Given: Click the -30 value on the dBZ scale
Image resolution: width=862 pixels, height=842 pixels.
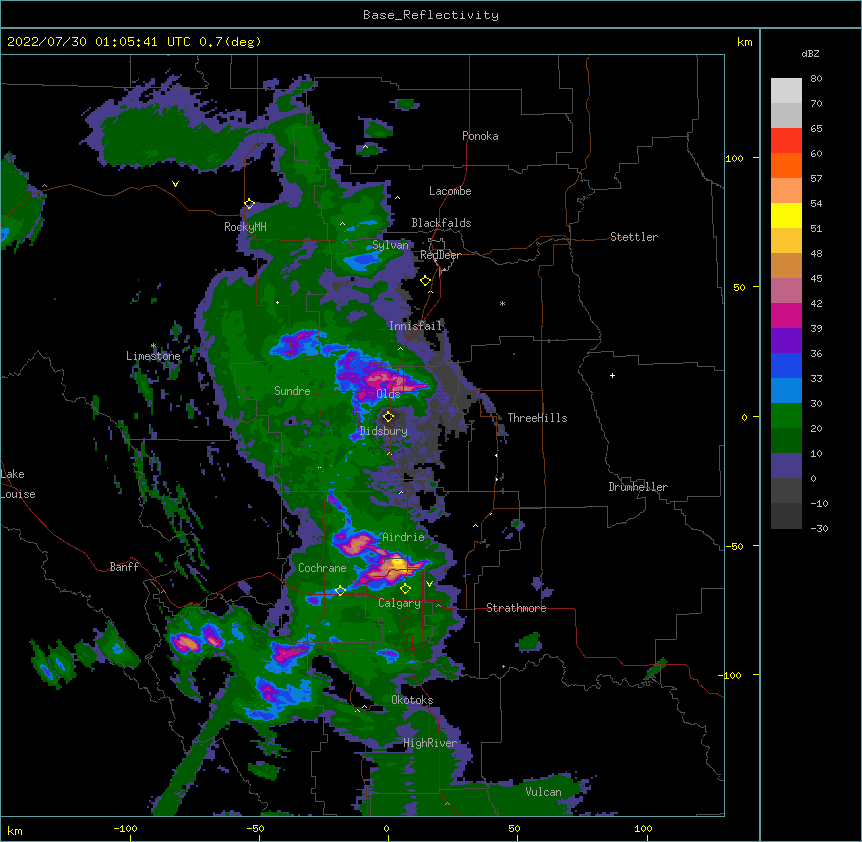Looking at the screenshot, I should click(x=819, y=528).
